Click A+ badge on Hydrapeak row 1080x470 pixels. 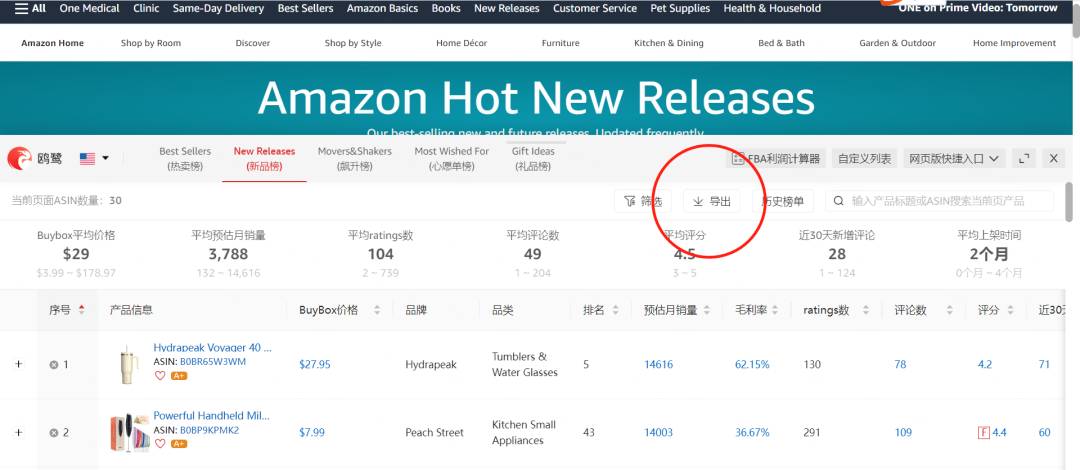click(179, 376)
